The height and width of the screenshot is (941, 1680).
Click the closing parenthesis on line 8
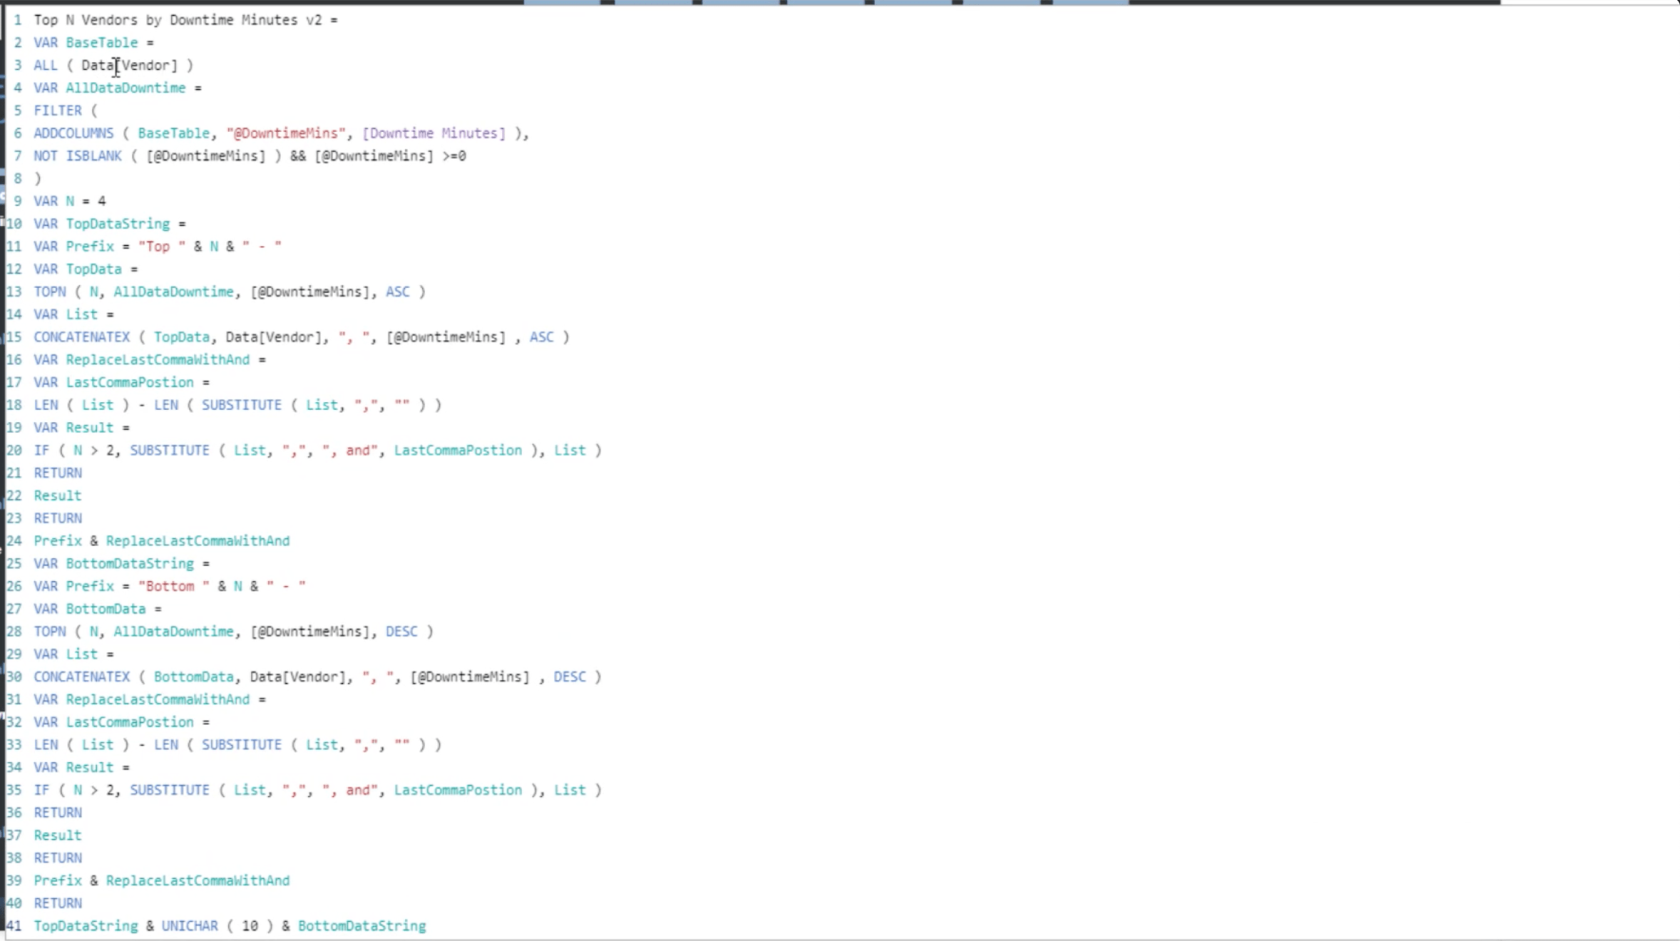click(x=38, y=179)
